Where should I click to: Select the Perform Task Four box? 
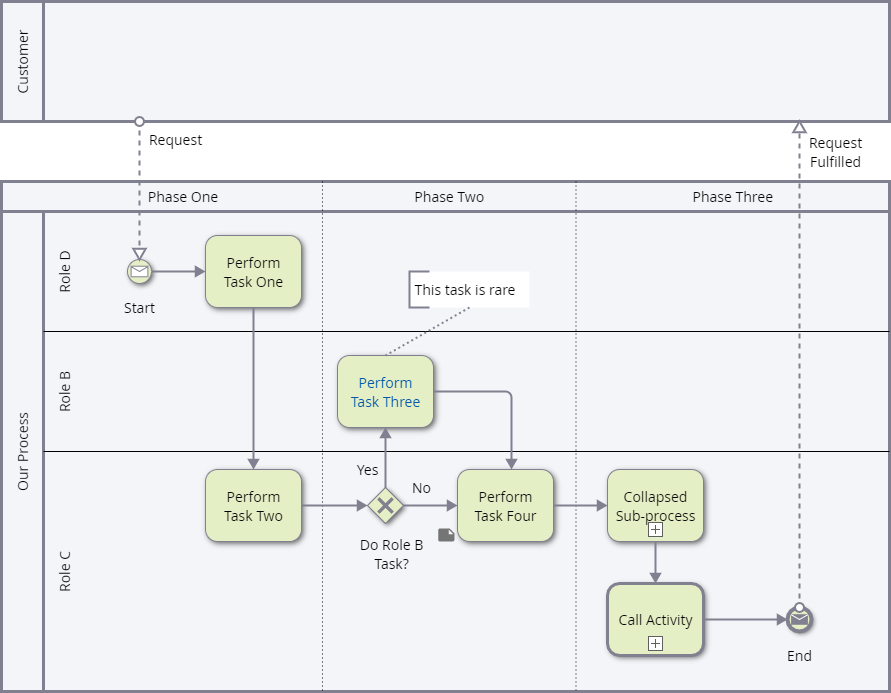click(x=505, y=506)
